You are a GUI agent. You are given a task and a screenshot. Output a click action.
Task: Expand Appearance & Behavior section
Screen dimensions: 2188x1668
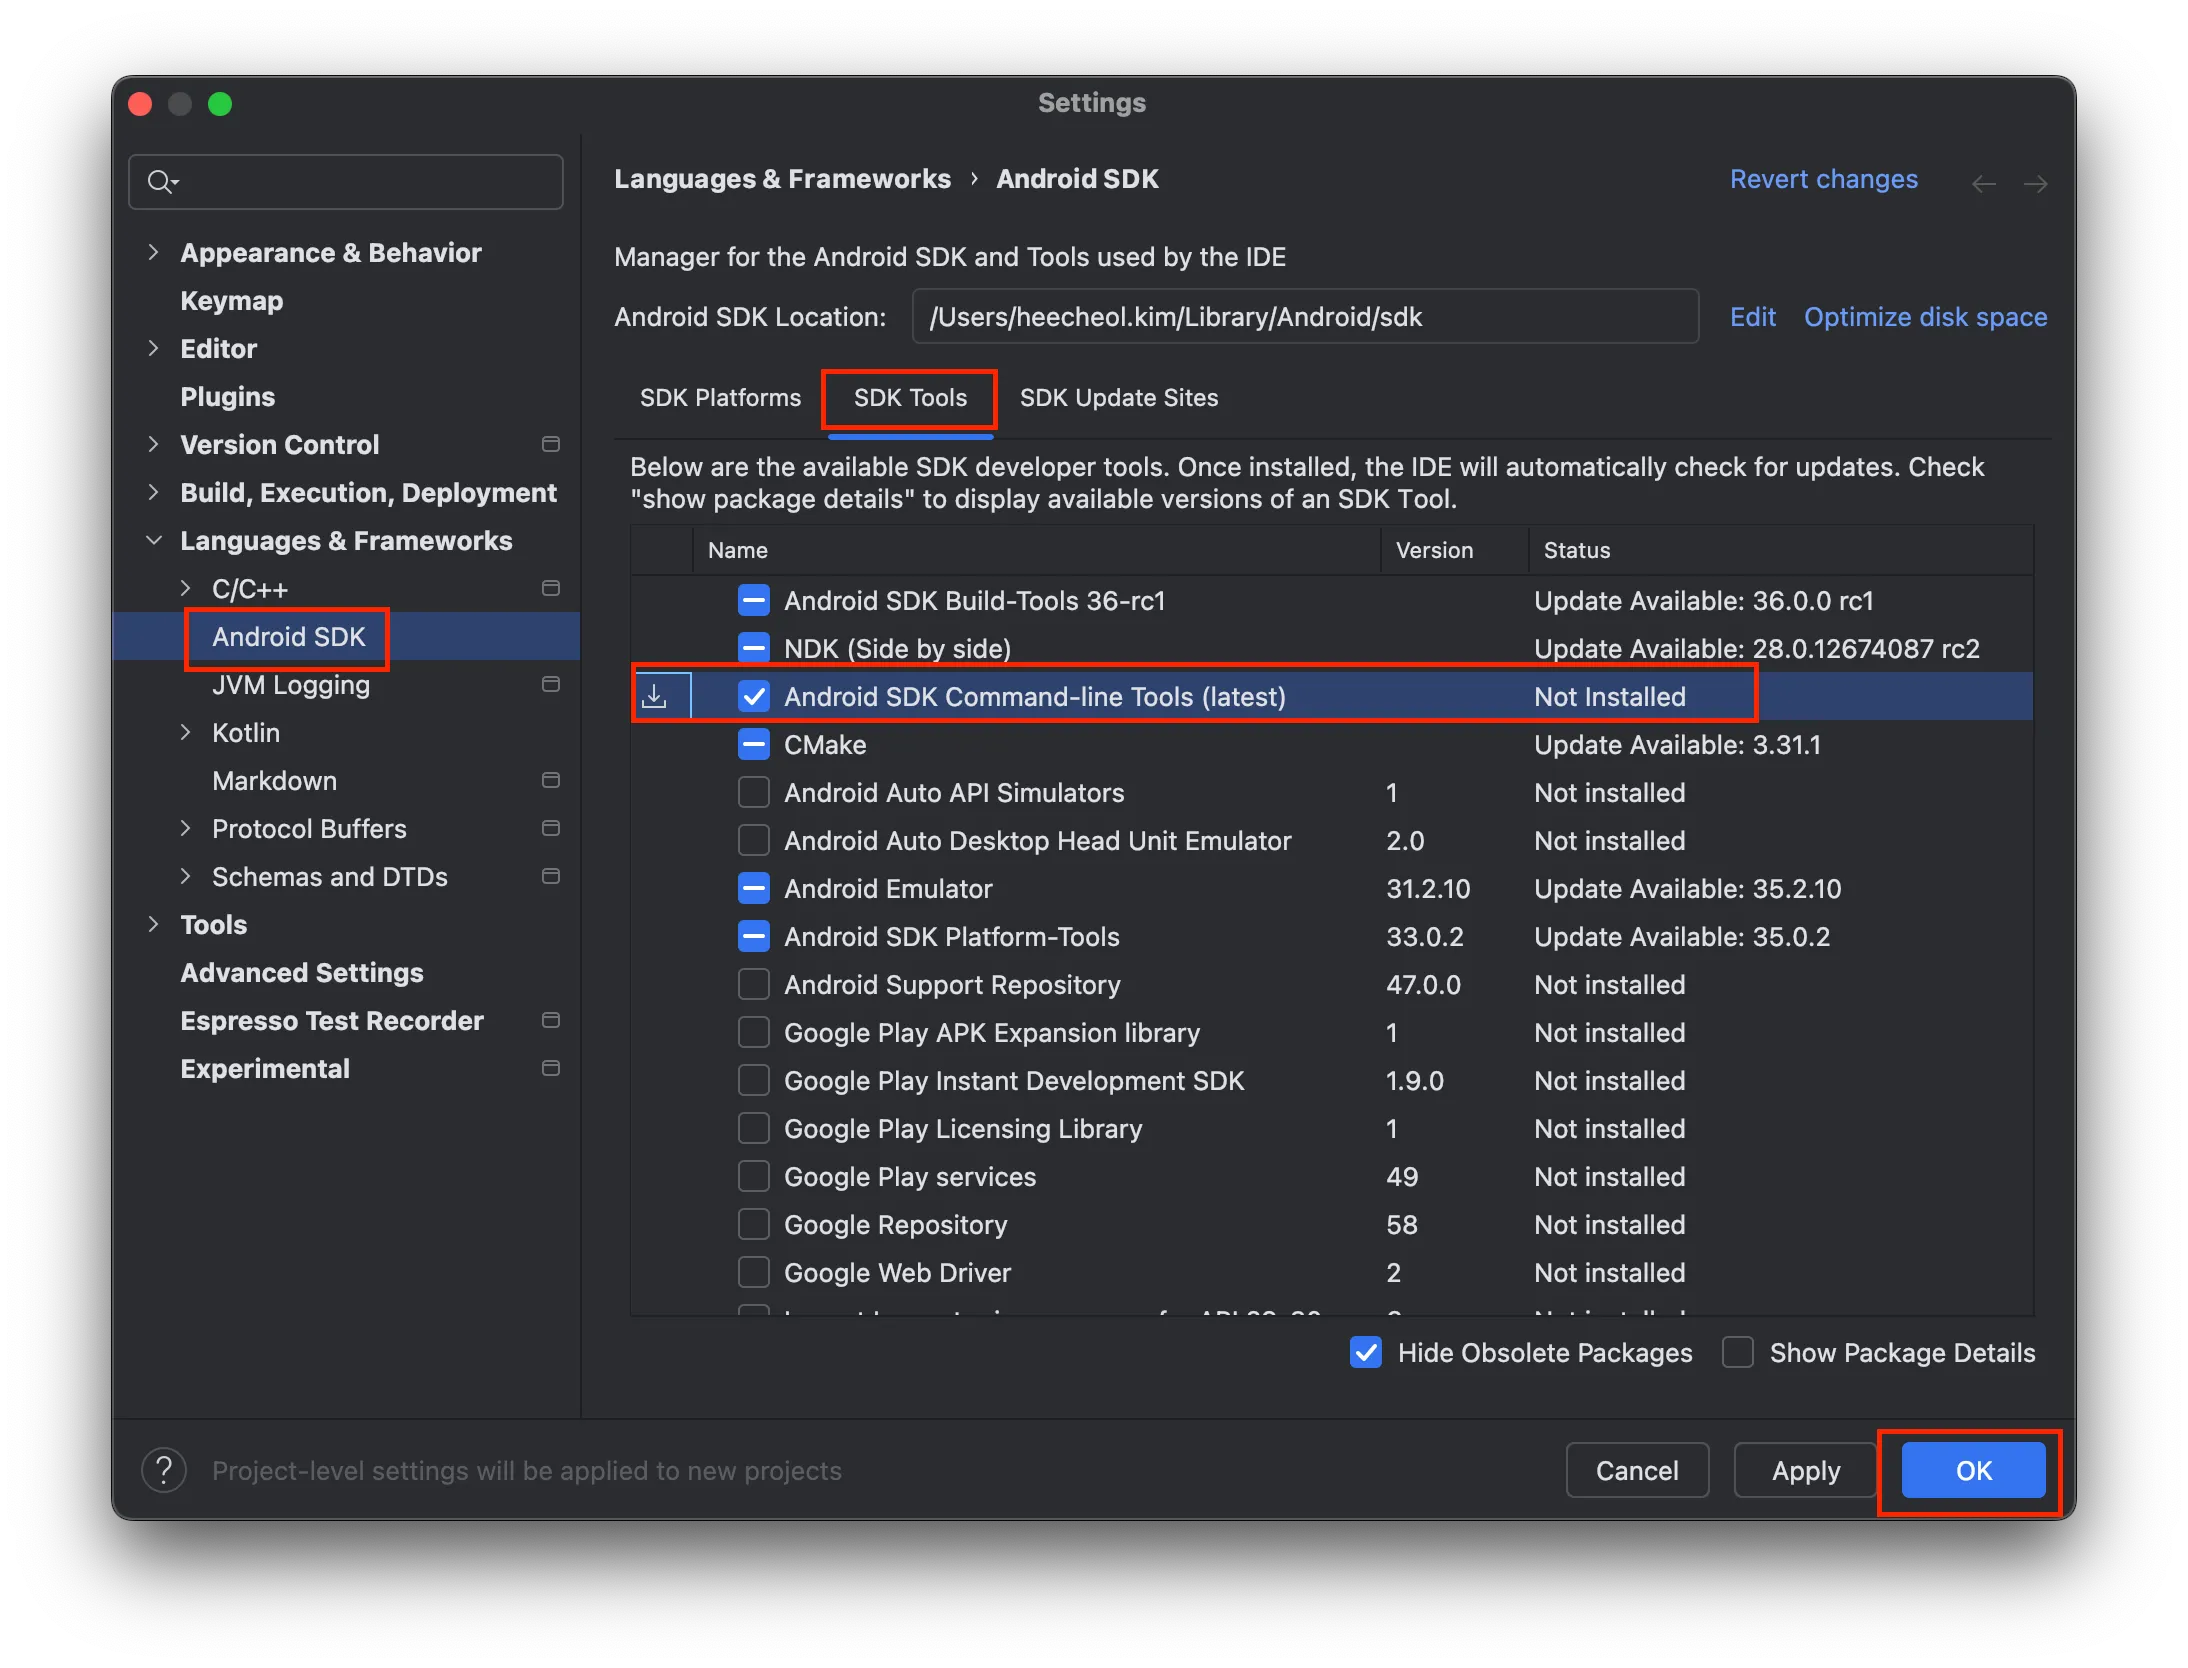(153, 252)
